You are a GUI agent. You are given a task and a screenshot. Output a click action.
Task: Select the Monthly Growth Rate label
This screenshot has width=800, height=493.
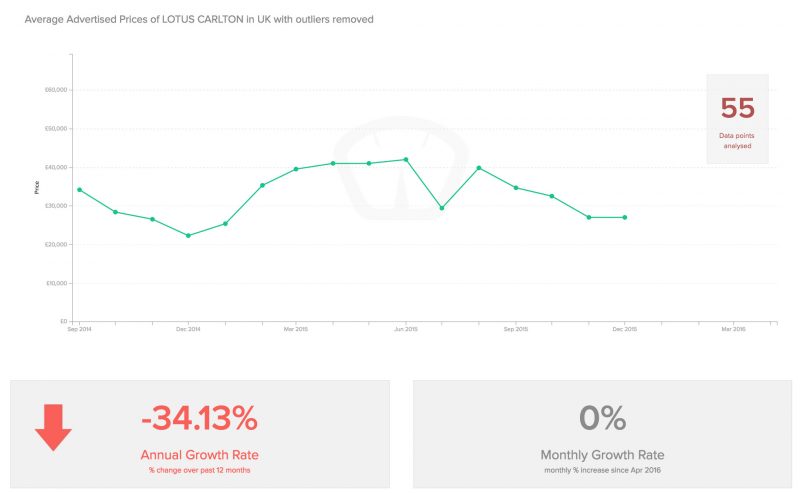[x=602, y=455]
